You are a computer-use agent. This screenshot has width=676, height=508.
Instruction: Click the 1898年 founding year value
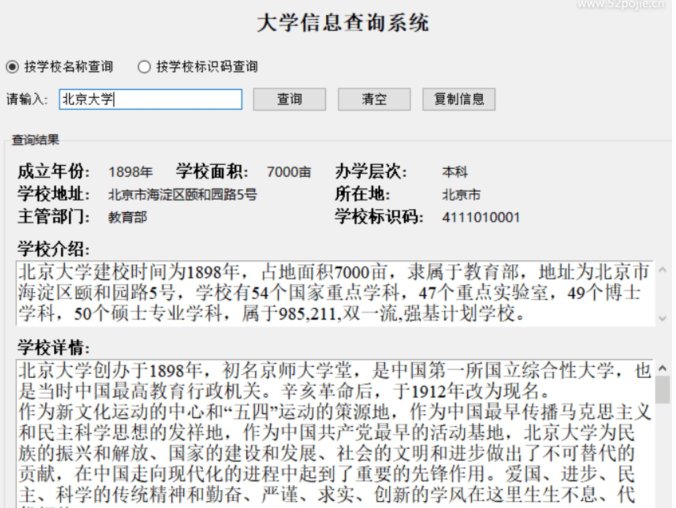[131, 172]
